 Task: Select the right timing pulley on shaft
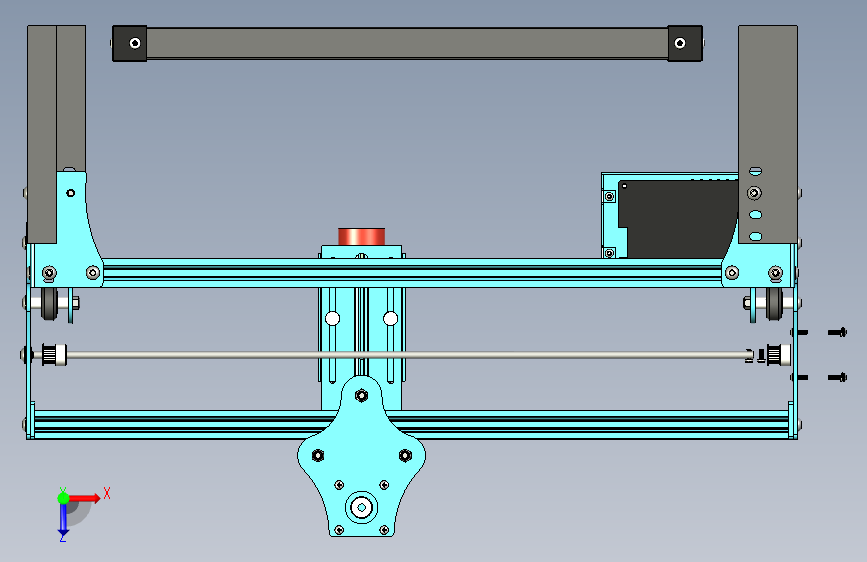(779, 355)
